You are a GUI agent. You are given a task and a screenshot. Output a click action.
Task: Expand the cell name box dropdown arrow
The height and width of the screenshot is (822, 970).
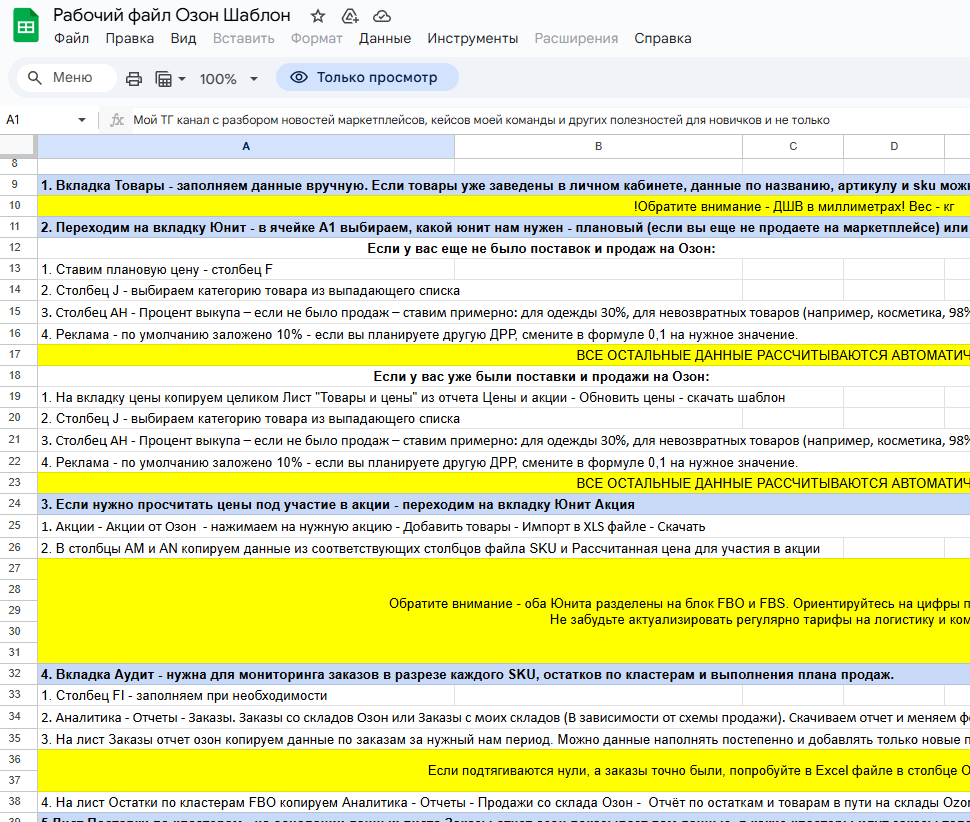[82, 120]
